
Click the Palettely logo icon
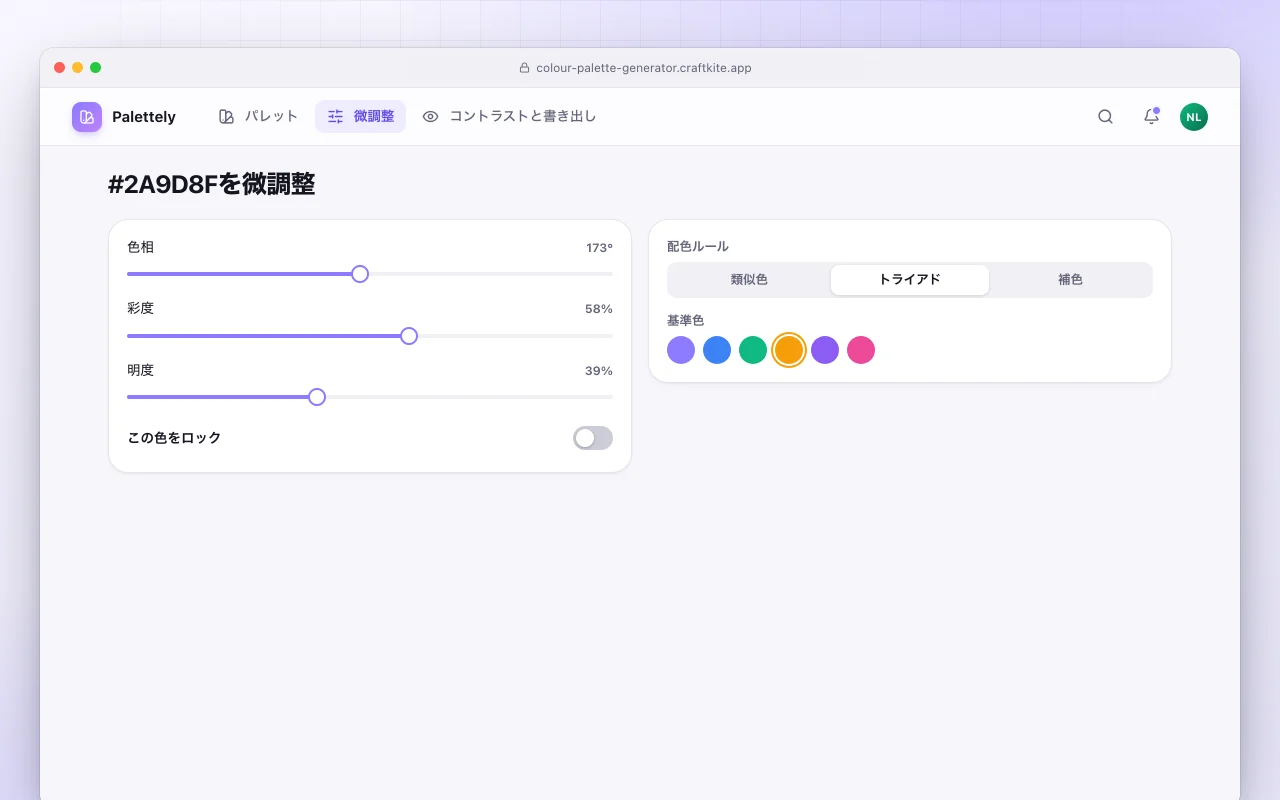tap(87, 117)
